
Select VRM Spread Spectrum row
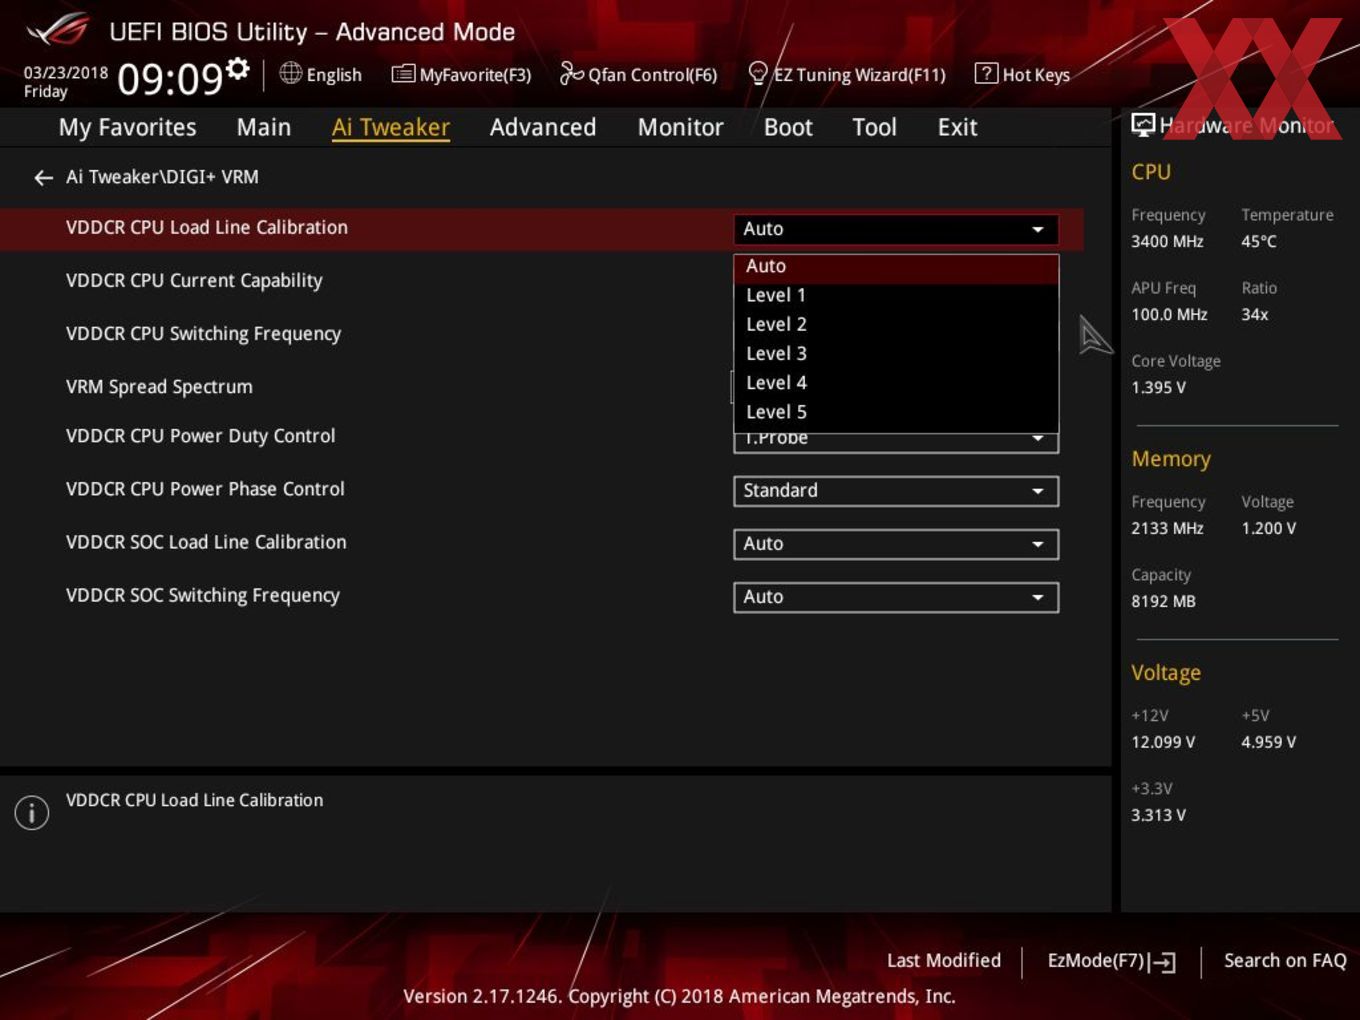click(x=159, y=387)
